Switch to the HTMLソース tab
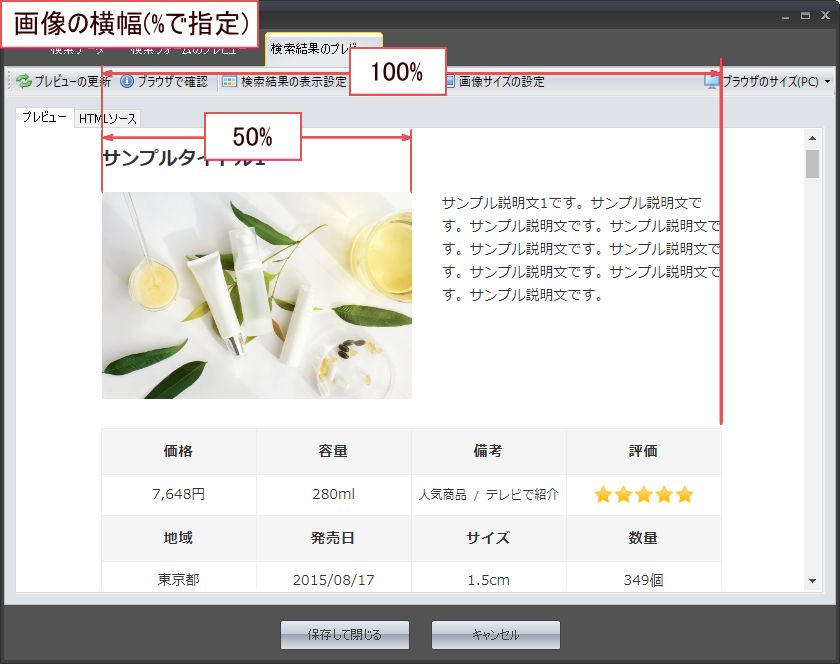The height and width of the screenshot is (665, 840). [108, 119]
